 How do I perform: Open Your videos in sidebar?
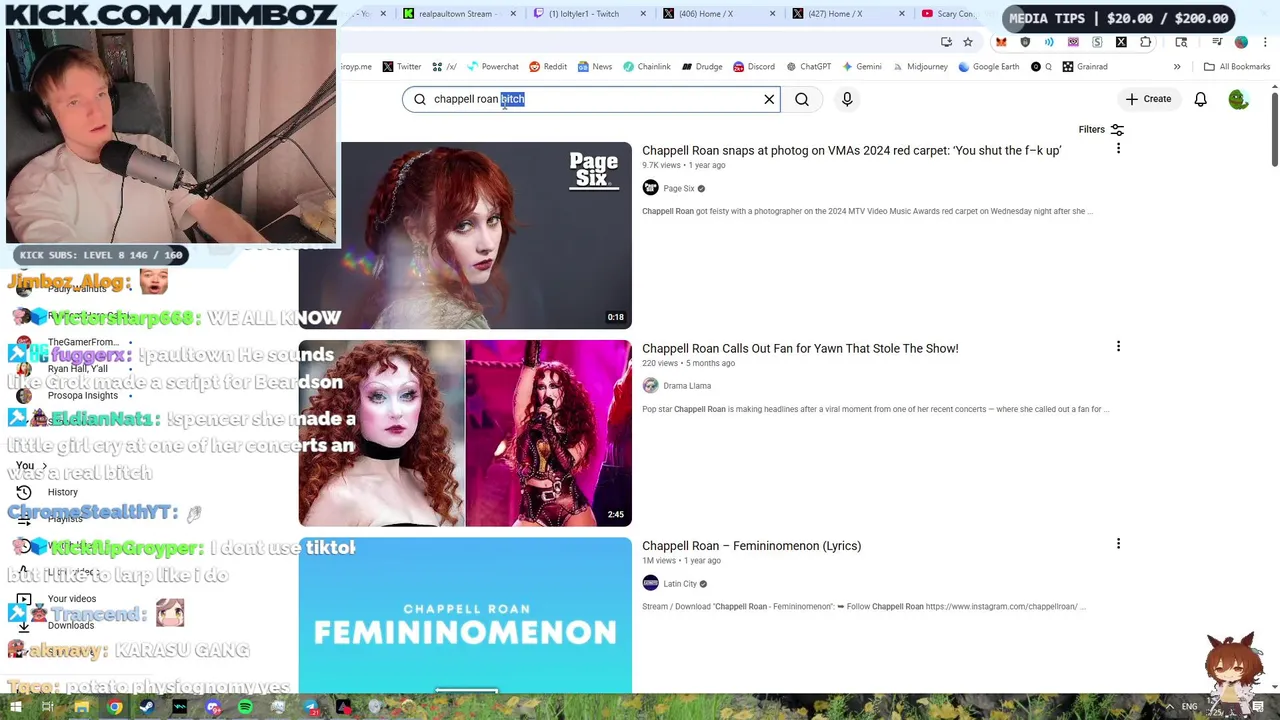(72, 599)
